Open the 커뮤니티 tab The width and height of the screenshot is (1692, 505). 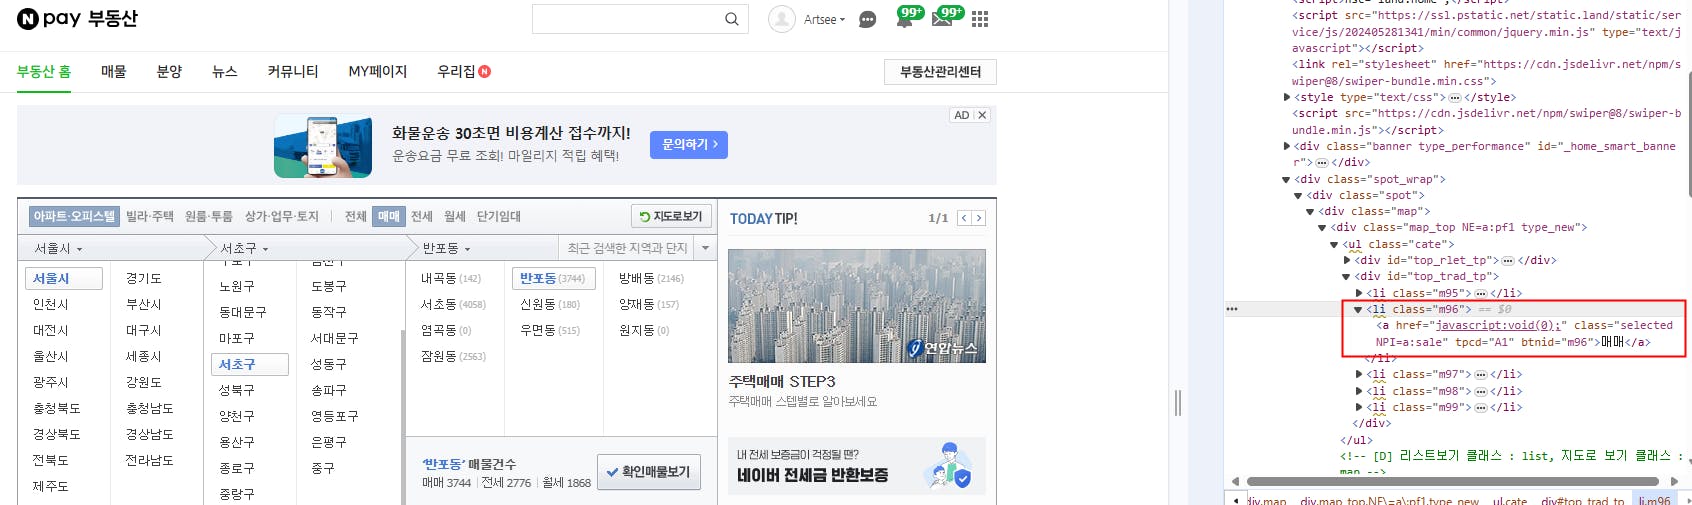[x=293, y=71]
